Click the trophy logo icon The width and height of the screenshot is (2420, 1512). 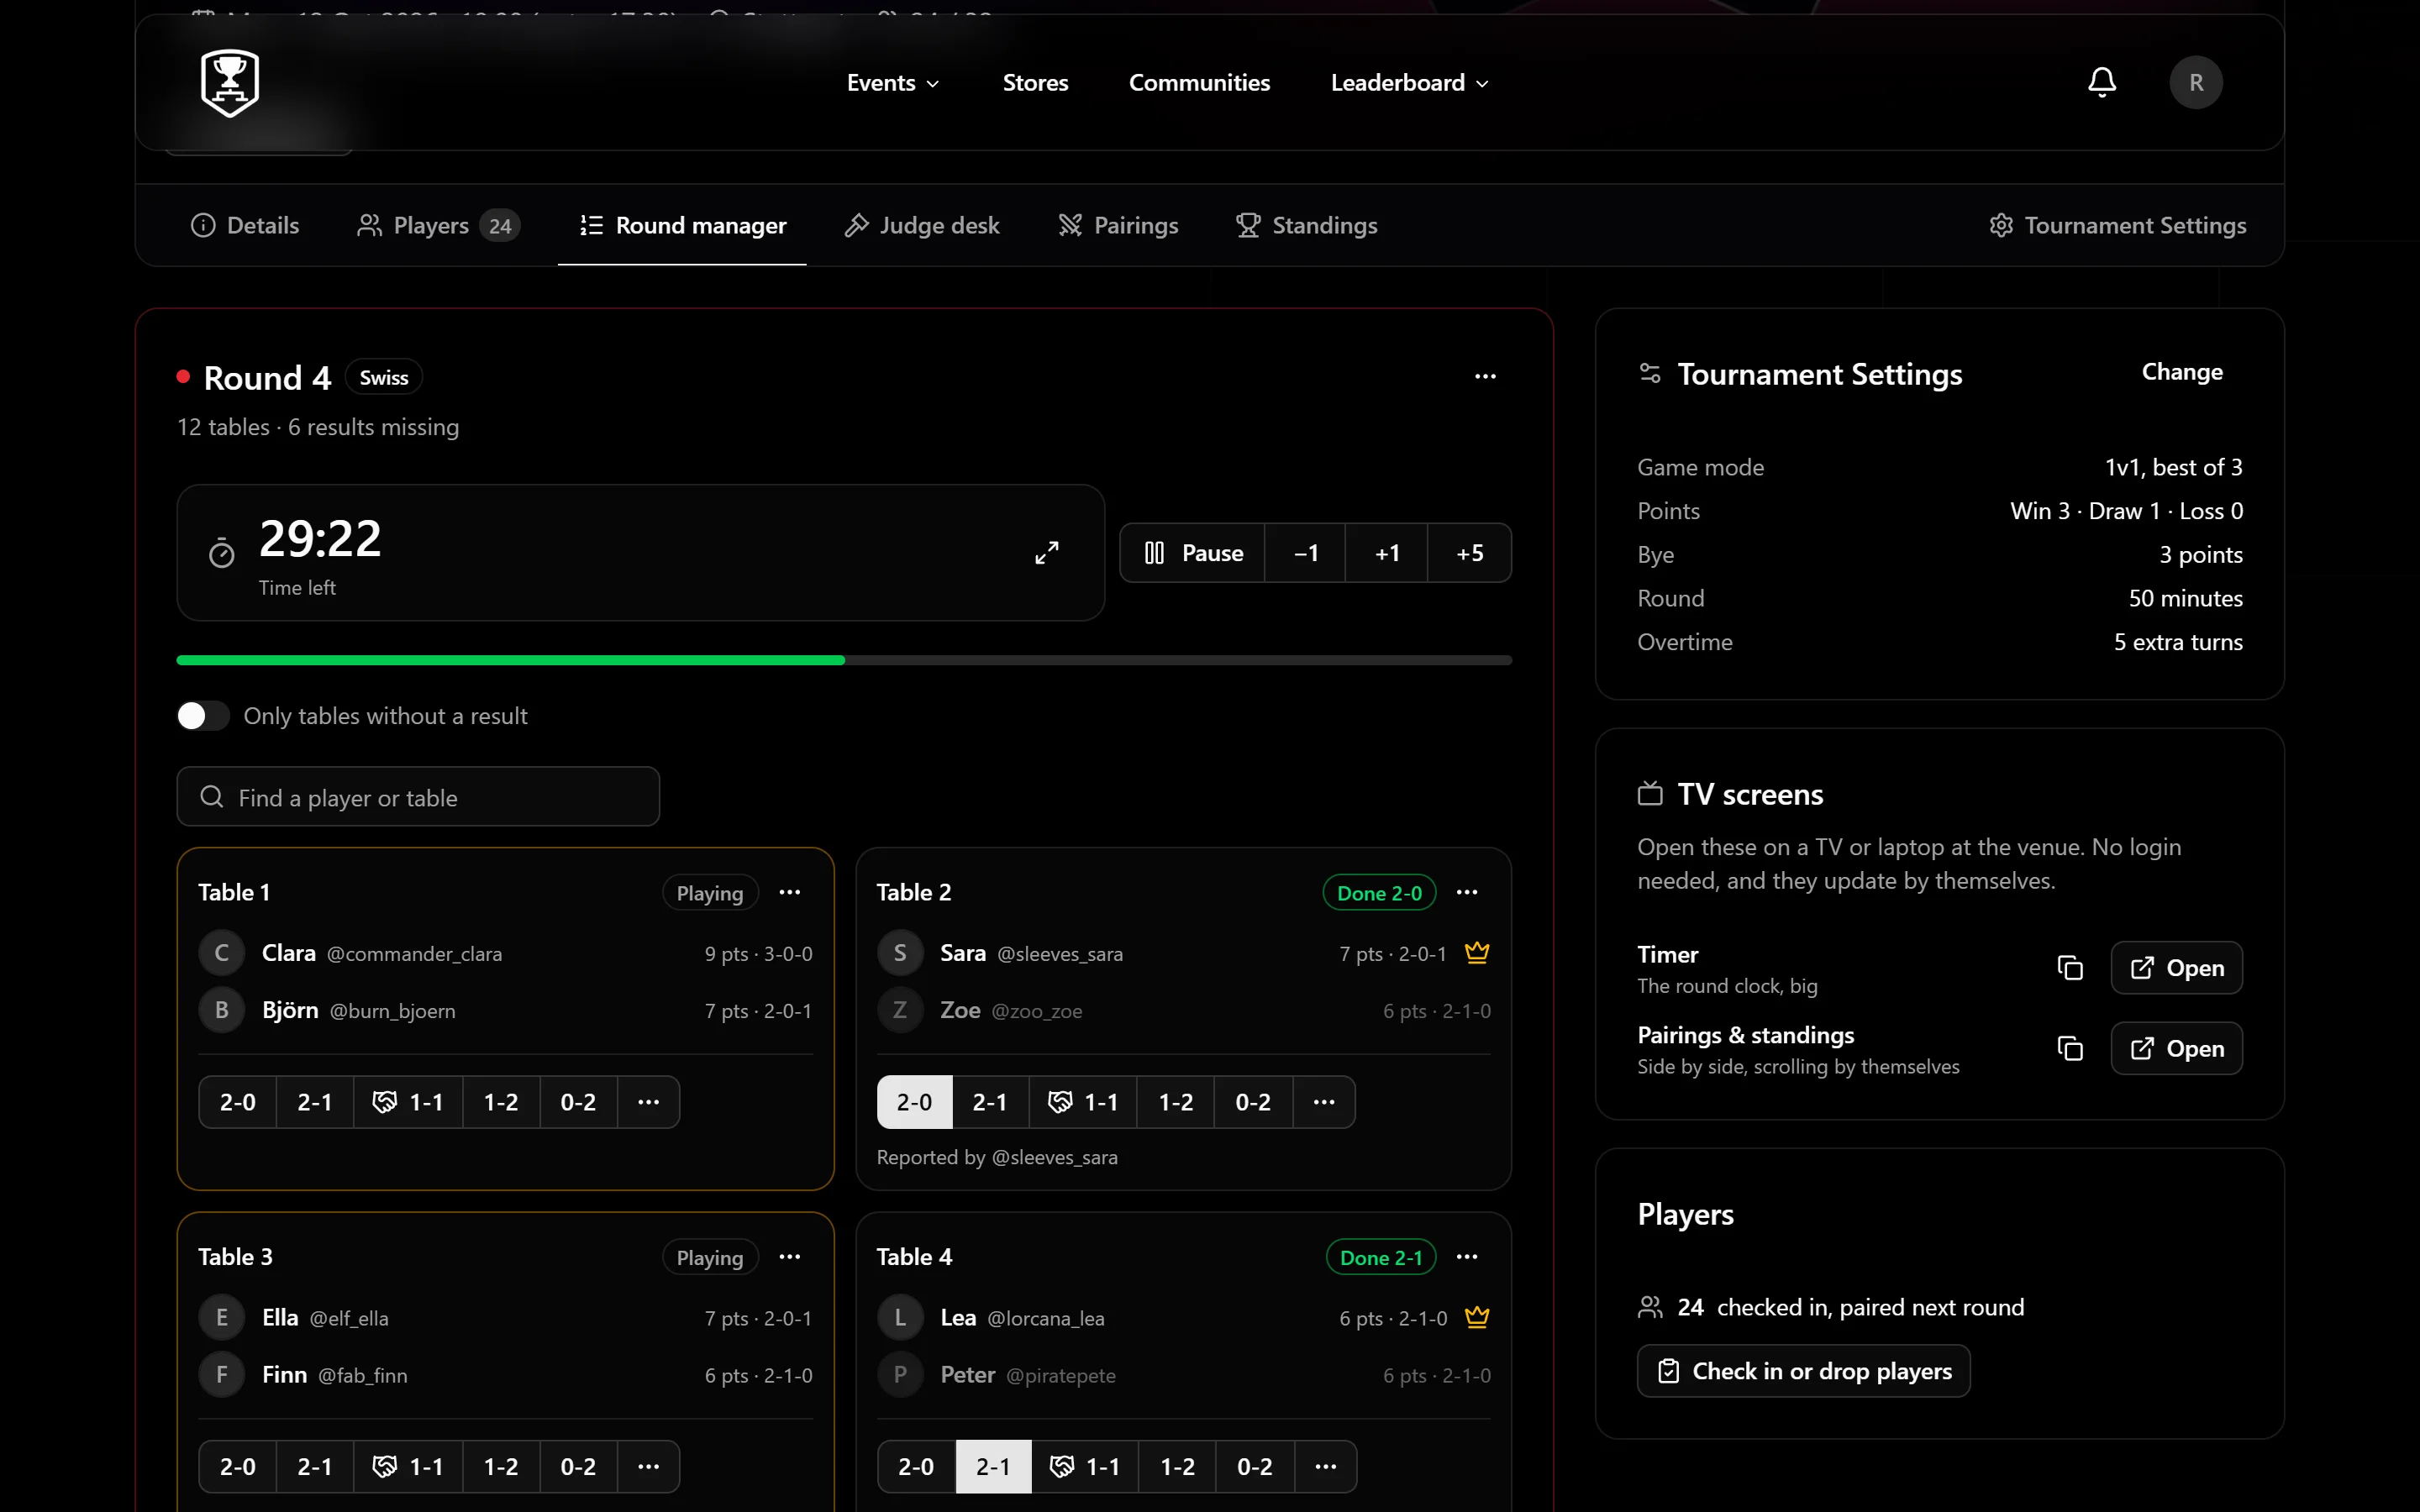[230, 83]
